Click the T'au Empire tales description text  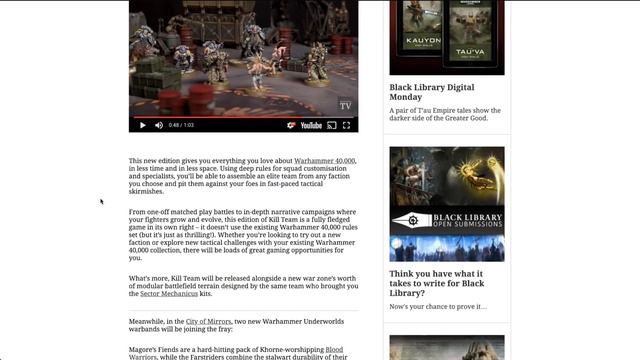coord(445,114)
